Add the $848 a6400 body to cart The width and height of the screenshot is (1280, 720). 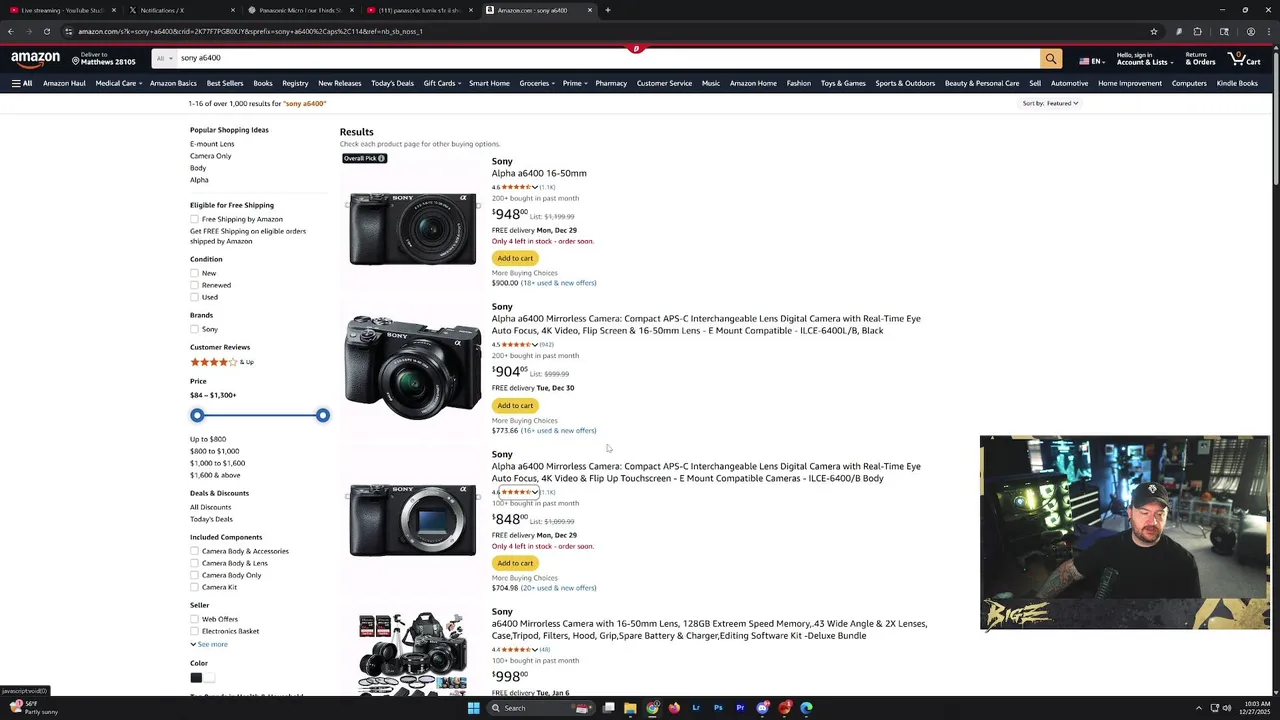(x=515, y=563)
